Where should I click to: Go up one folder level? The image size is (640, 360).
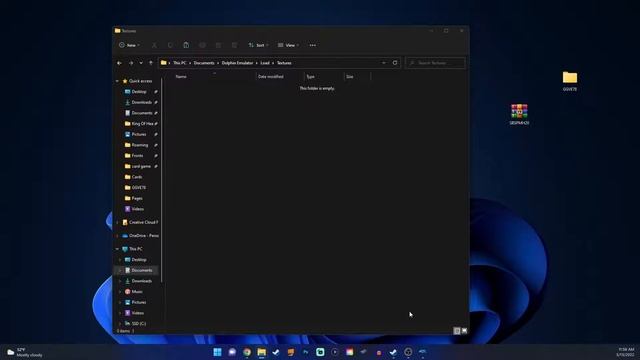pyautogui.click(x=151, y=63)
